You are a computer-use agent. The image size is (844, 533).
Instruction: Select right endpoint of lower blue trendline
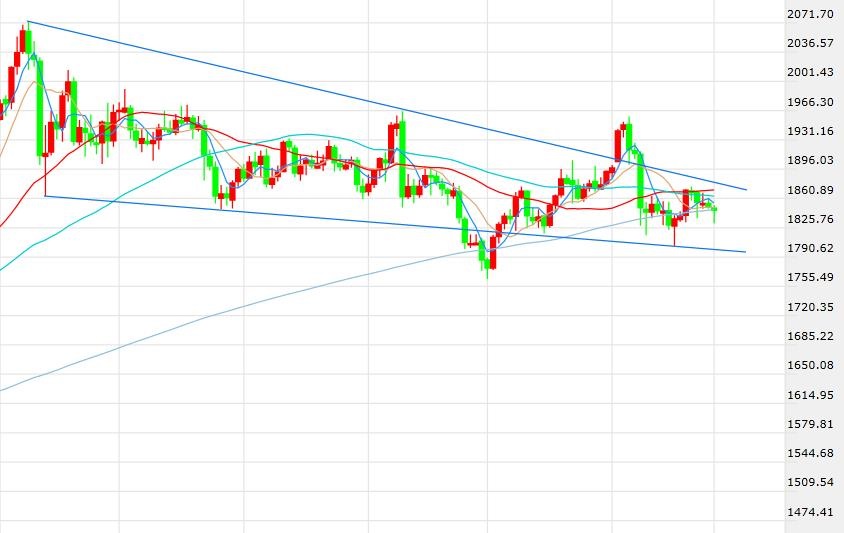tap(745, 251)
